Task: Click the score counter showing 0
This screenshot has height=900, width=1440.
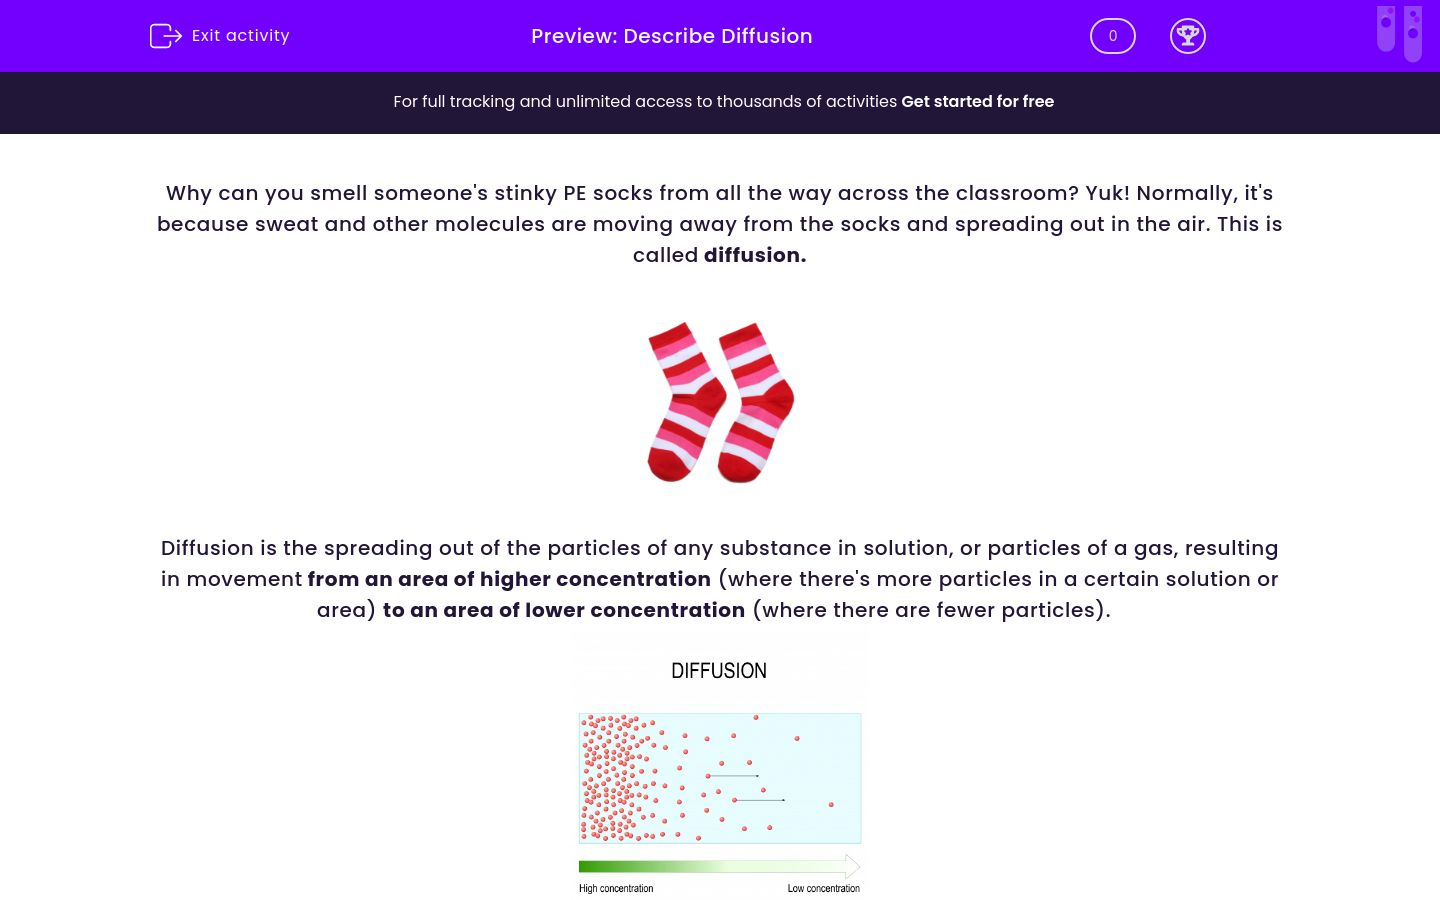Action: [x=1112, y=36]
